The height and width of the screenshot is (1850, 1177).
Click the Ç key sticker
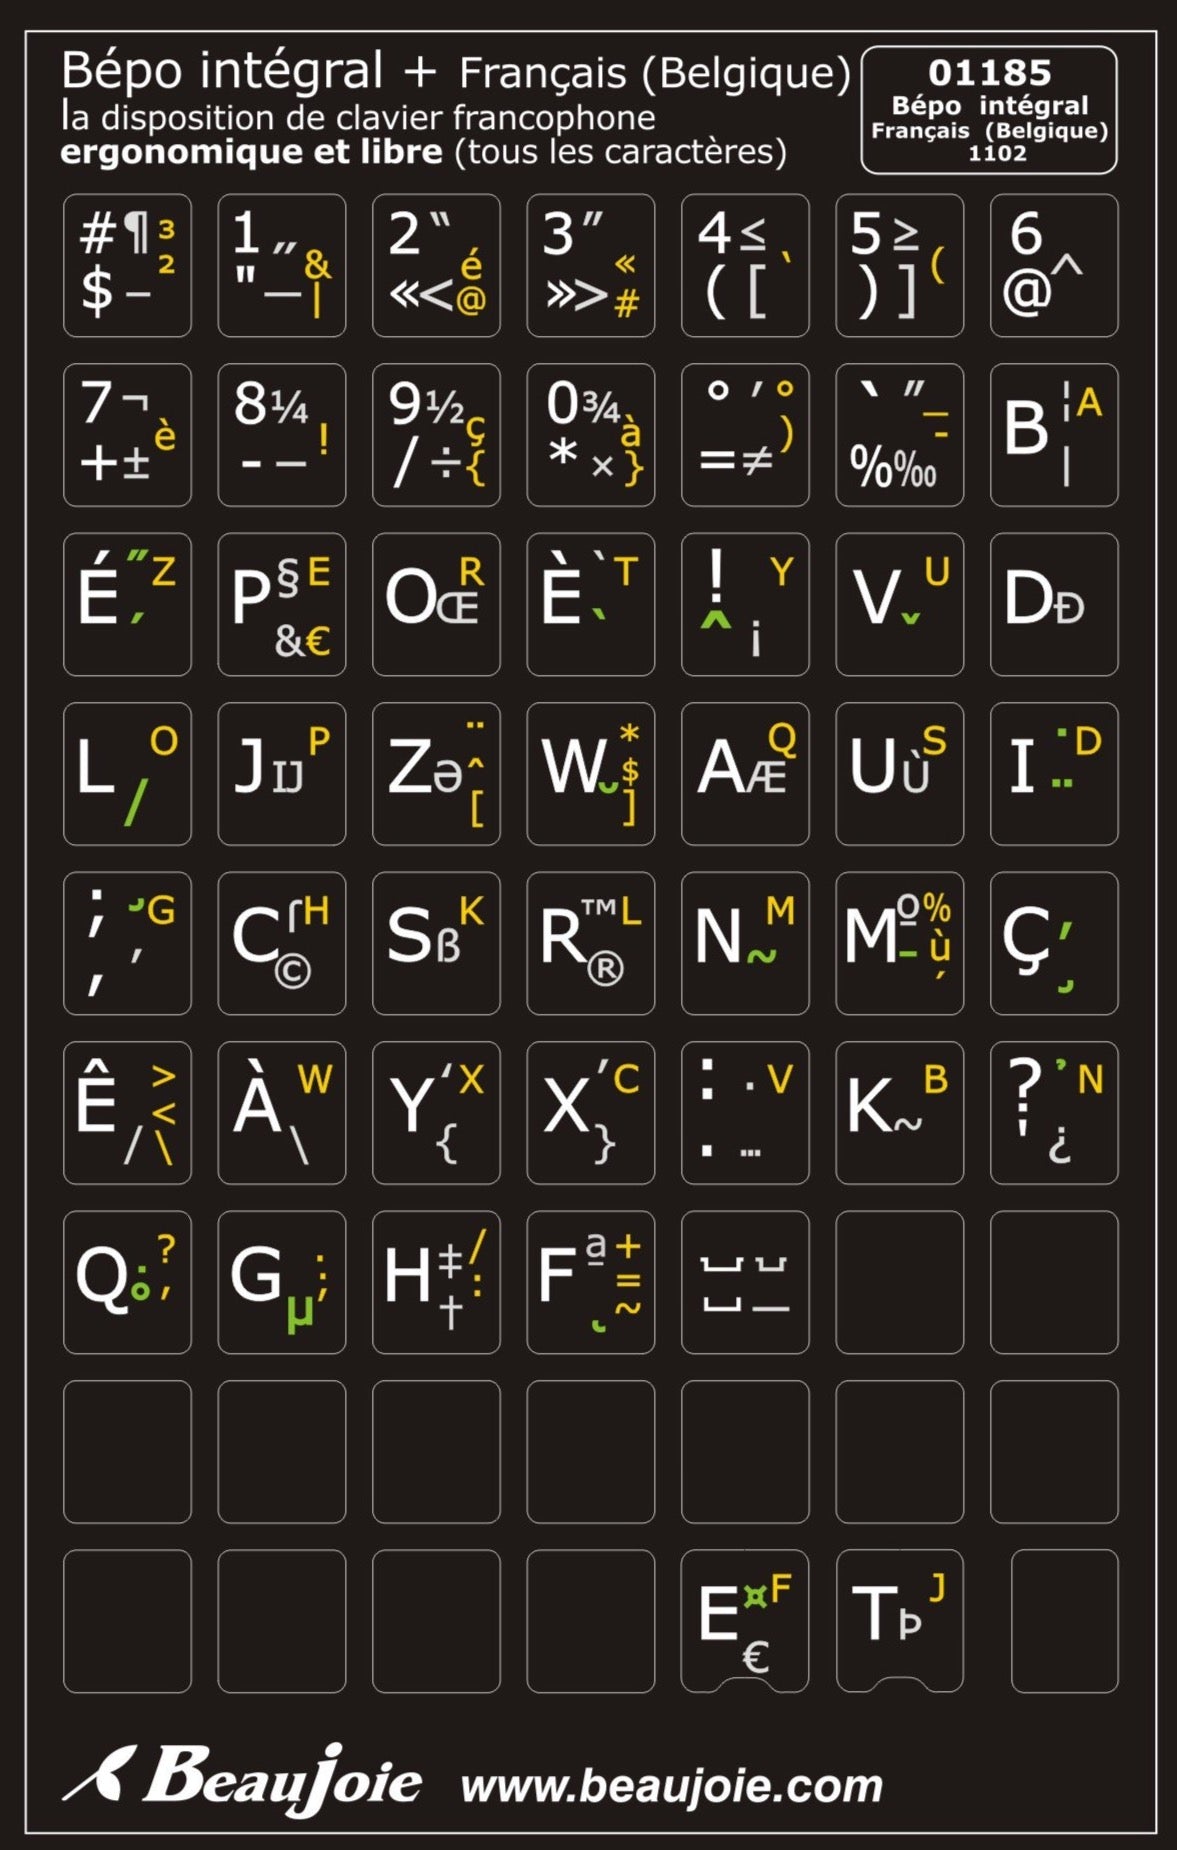click(x=1053, y=943)
